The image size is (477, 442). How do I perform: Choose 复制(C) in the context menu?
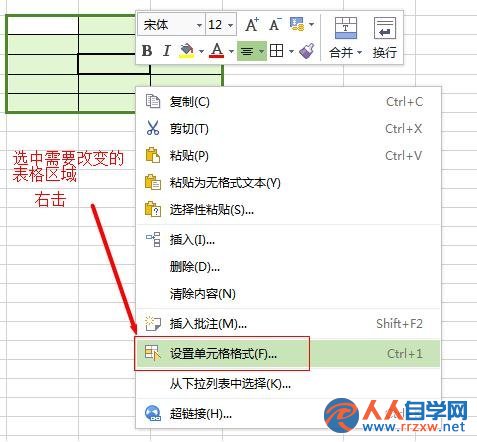click(x=288, y=102)
